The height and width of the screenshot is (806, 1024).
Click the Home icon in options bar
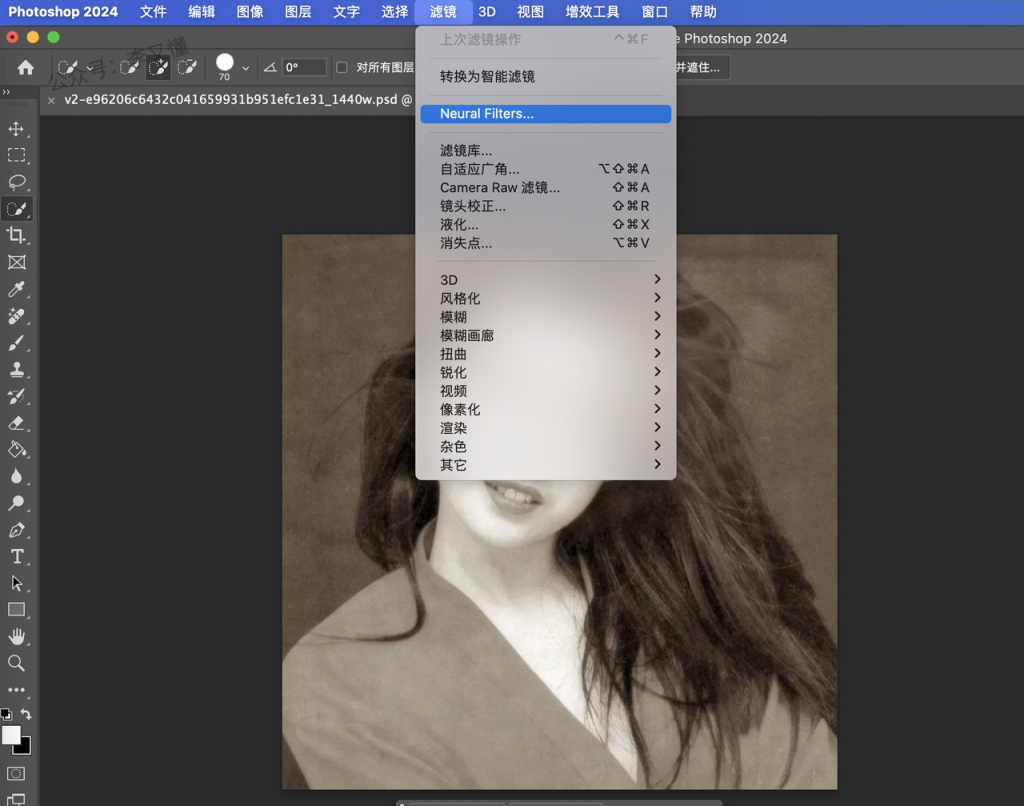click(x=25, y=67)
